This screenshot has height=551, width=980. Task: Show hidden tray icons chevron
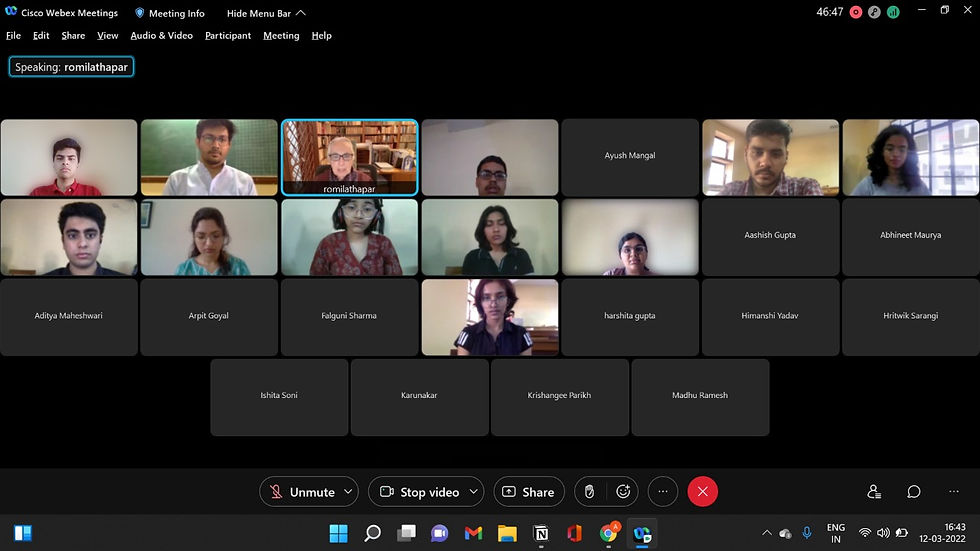coord(766,533)
